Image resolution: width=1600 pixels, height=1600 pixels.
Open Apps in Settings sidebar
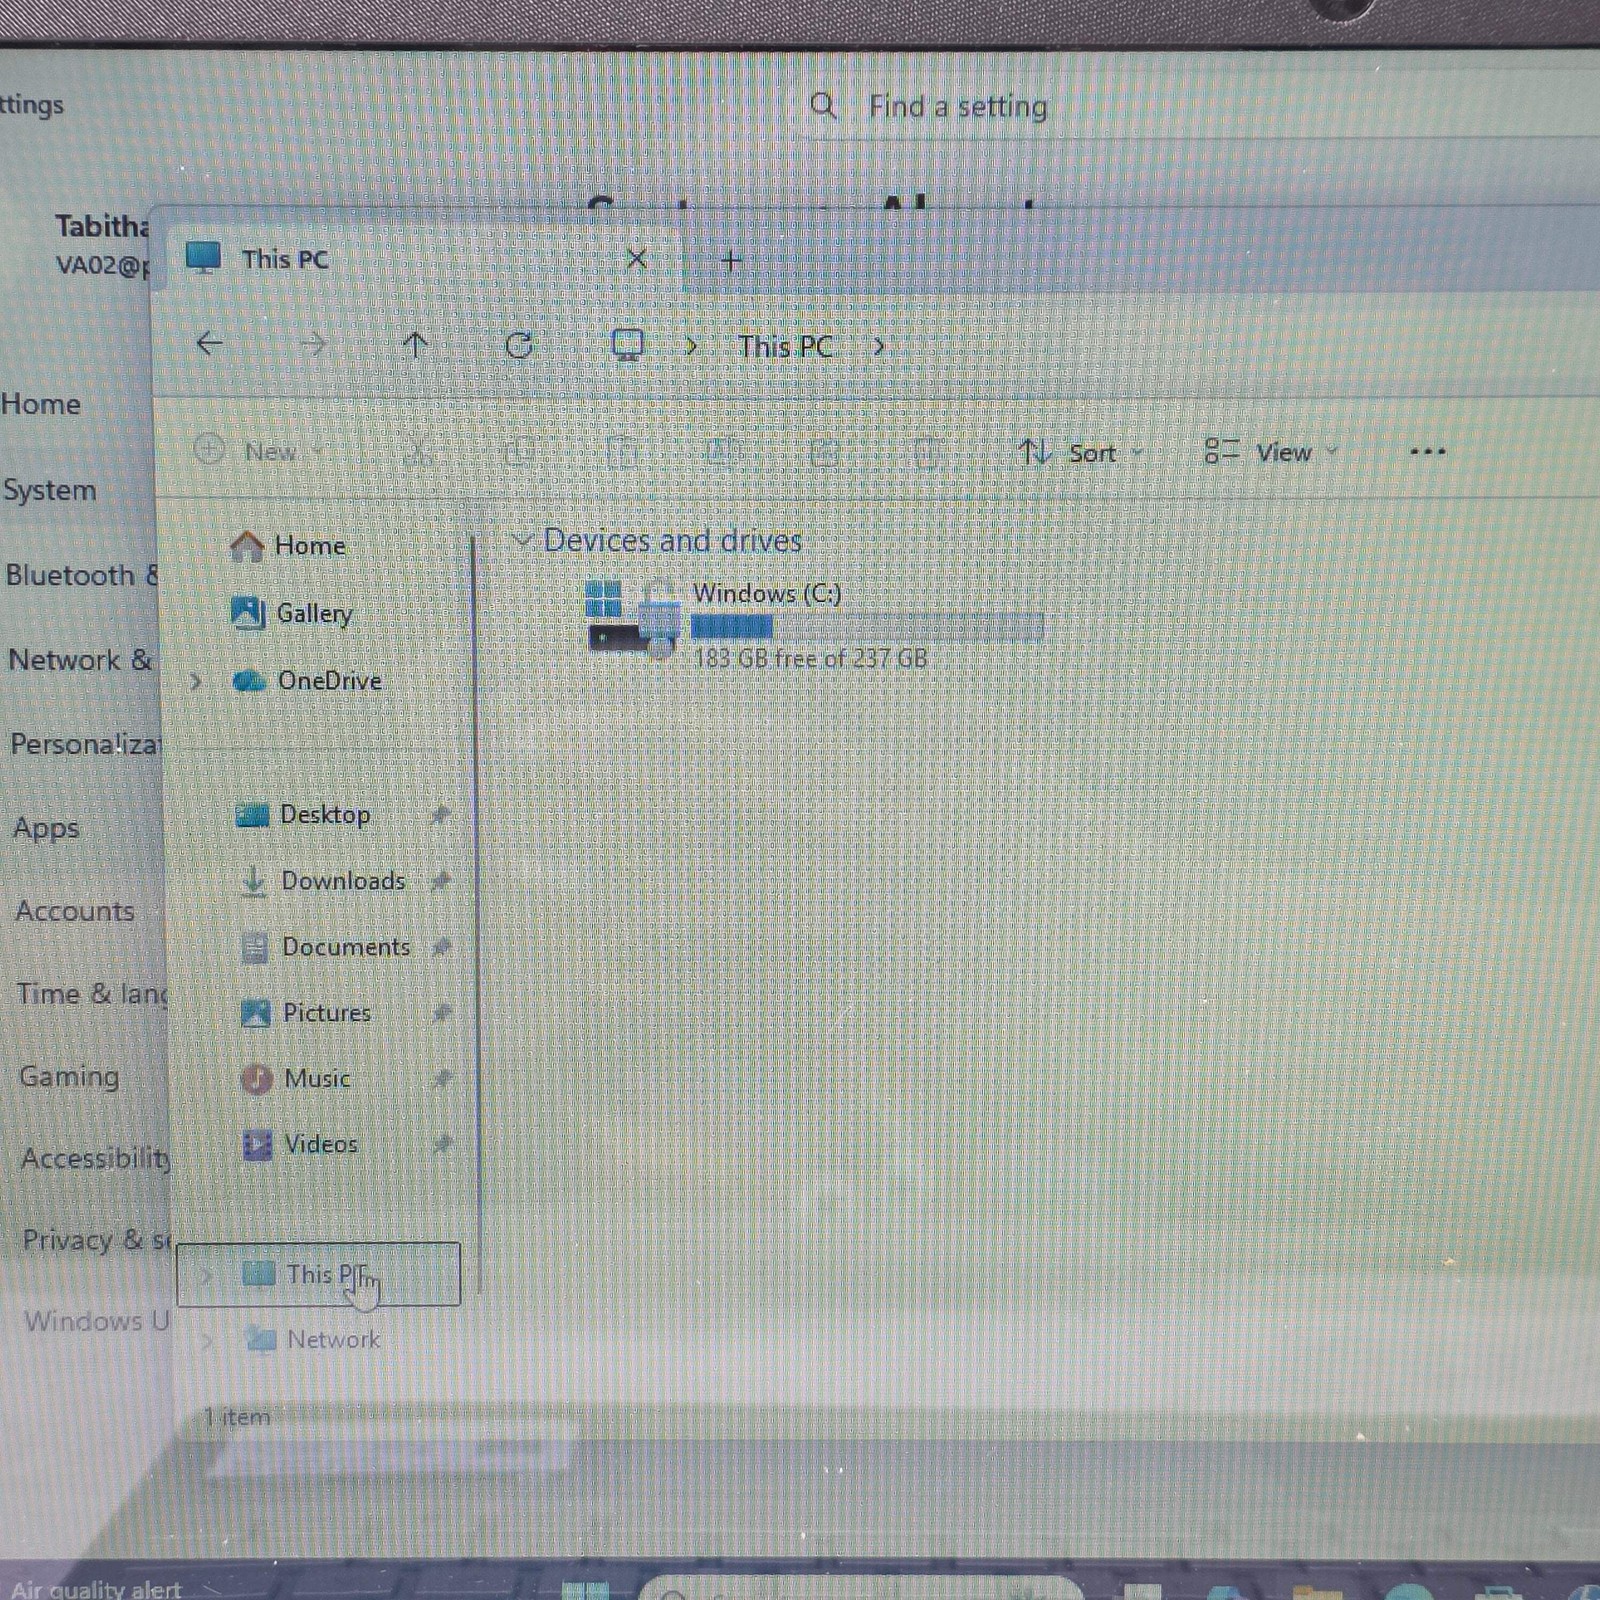[46, 828]
